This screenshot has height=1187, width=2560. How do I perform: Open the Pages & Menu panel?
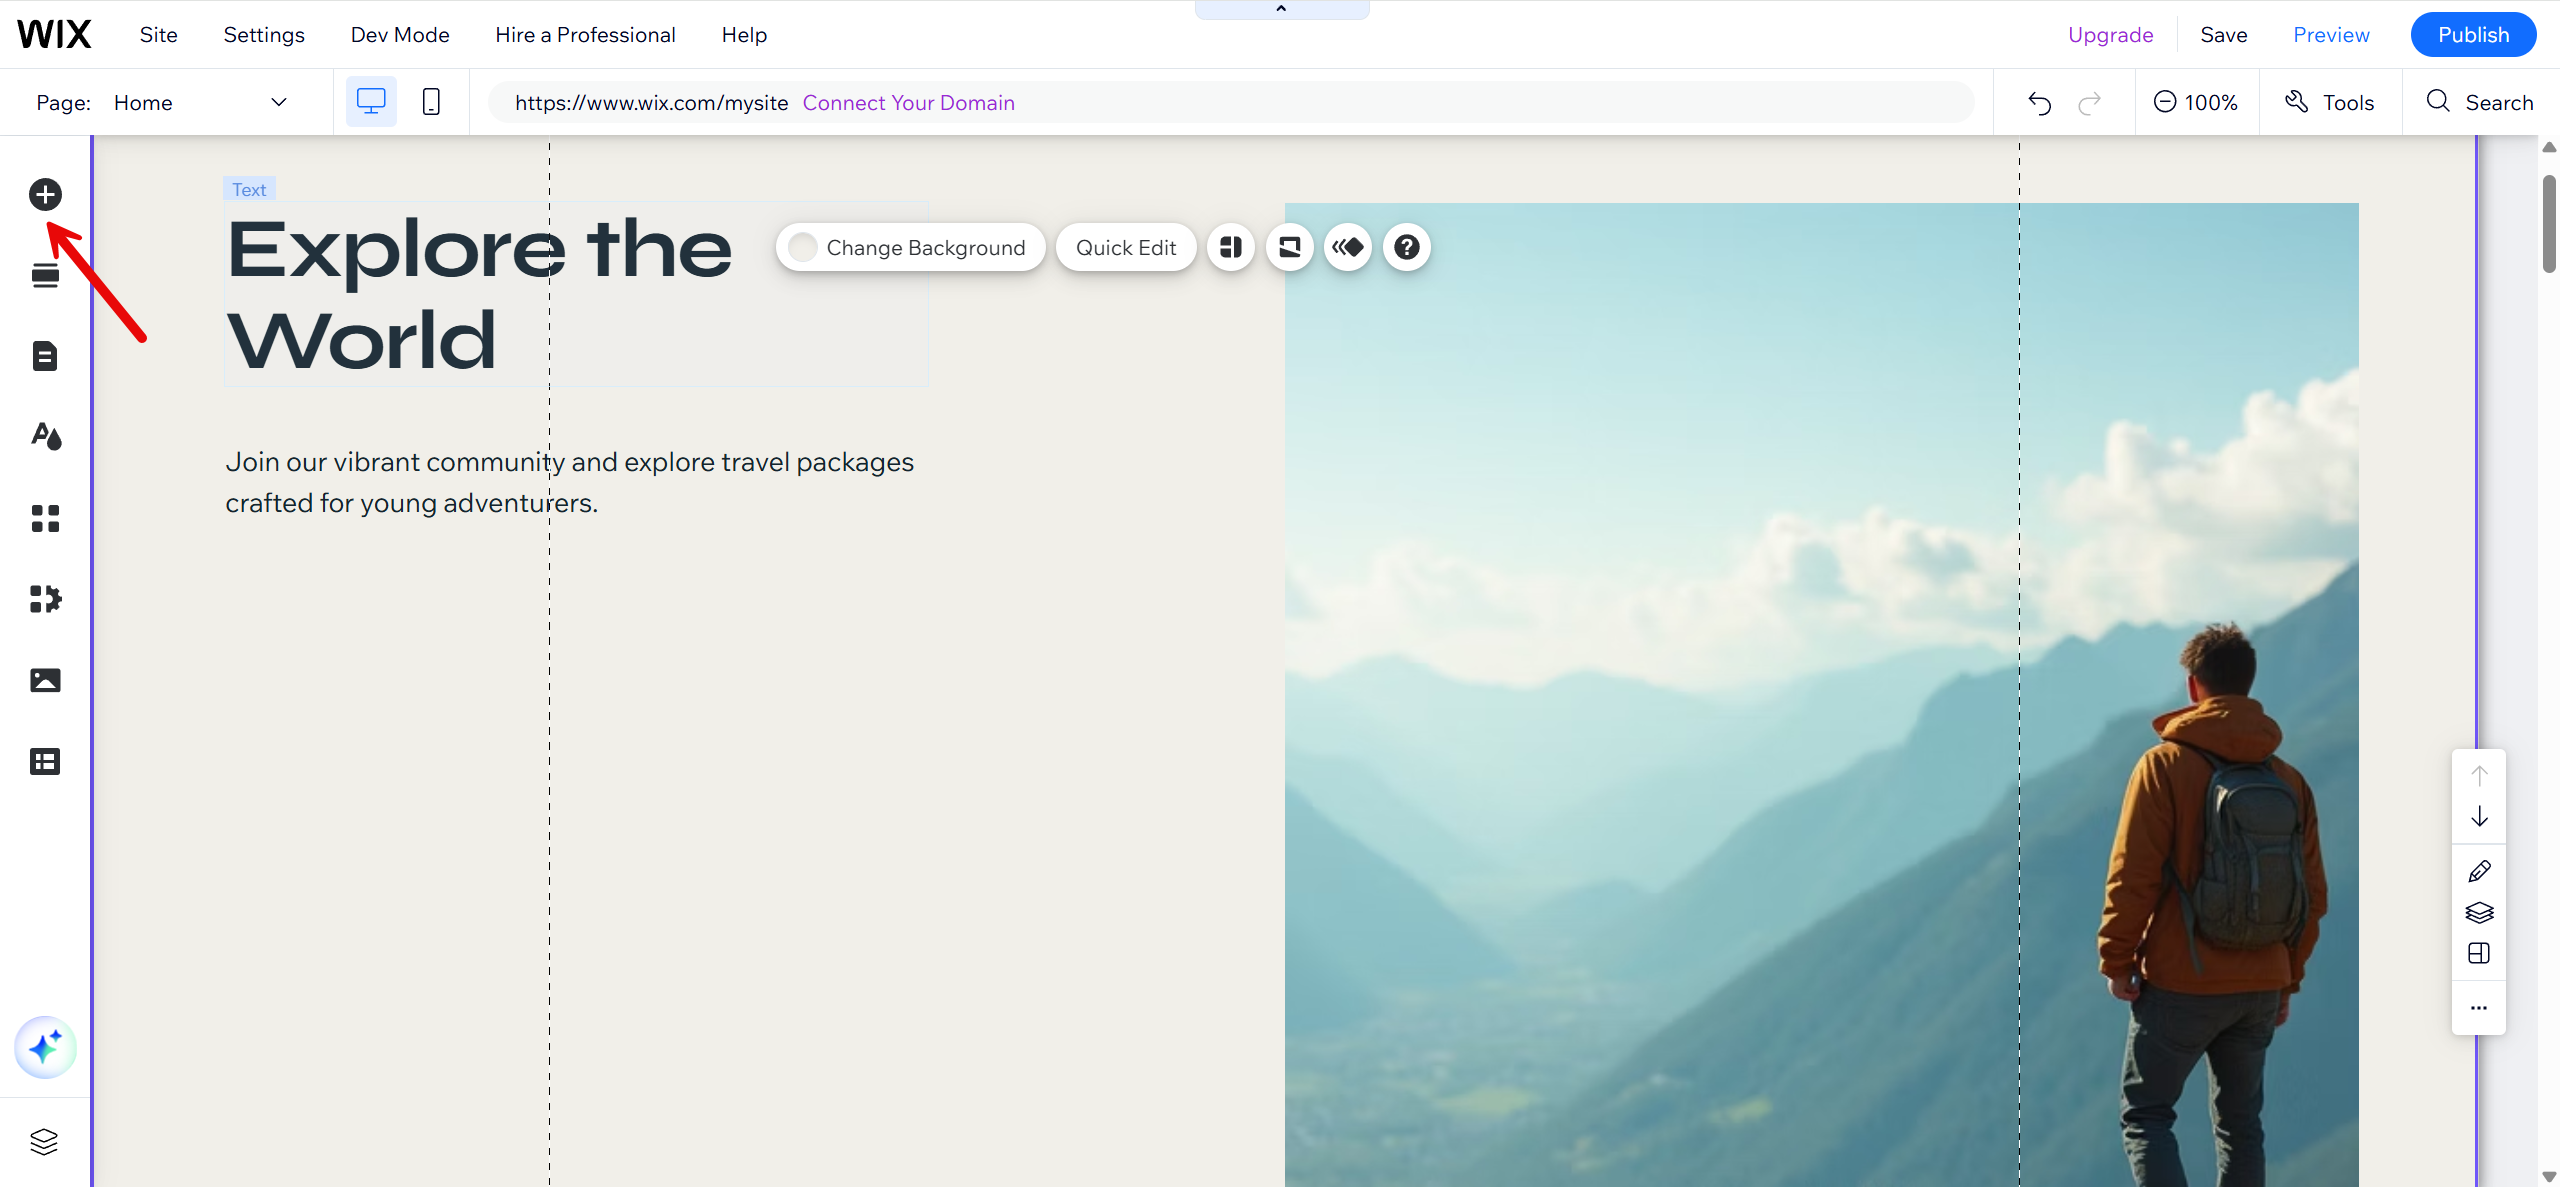pos(44,356)
